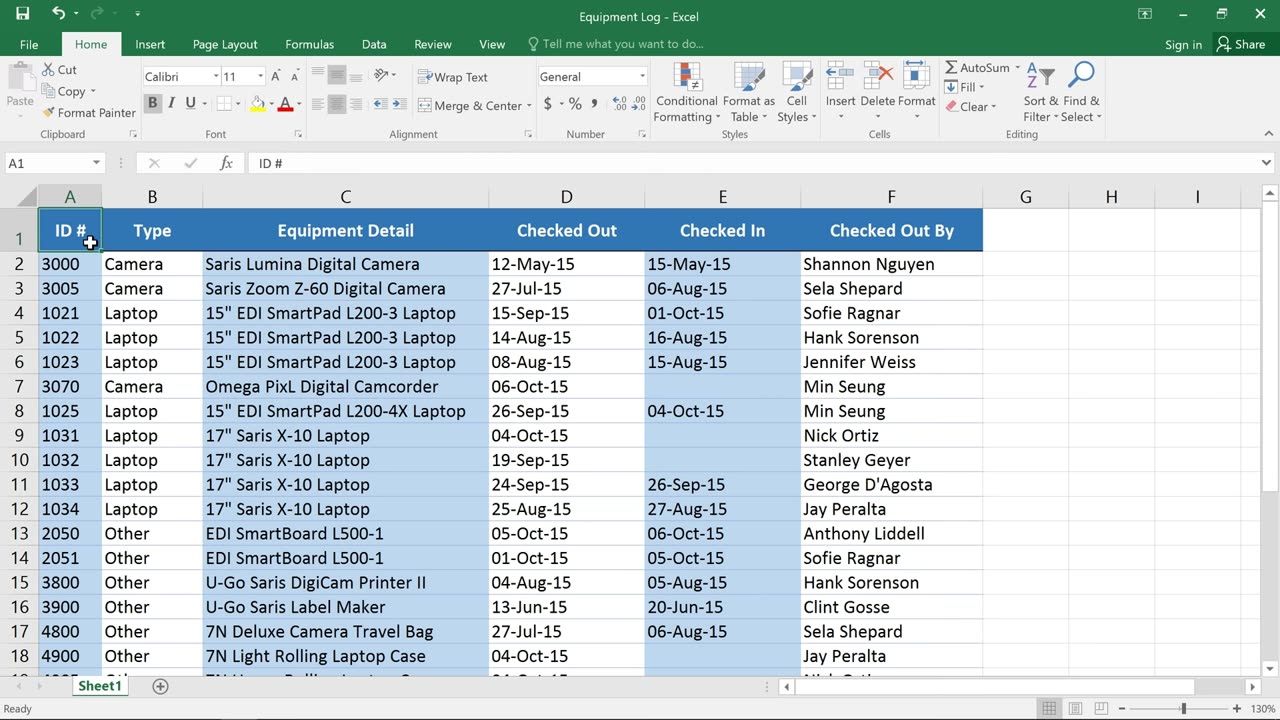
Task: Expand the Fill dropdown
Action: 981,87
